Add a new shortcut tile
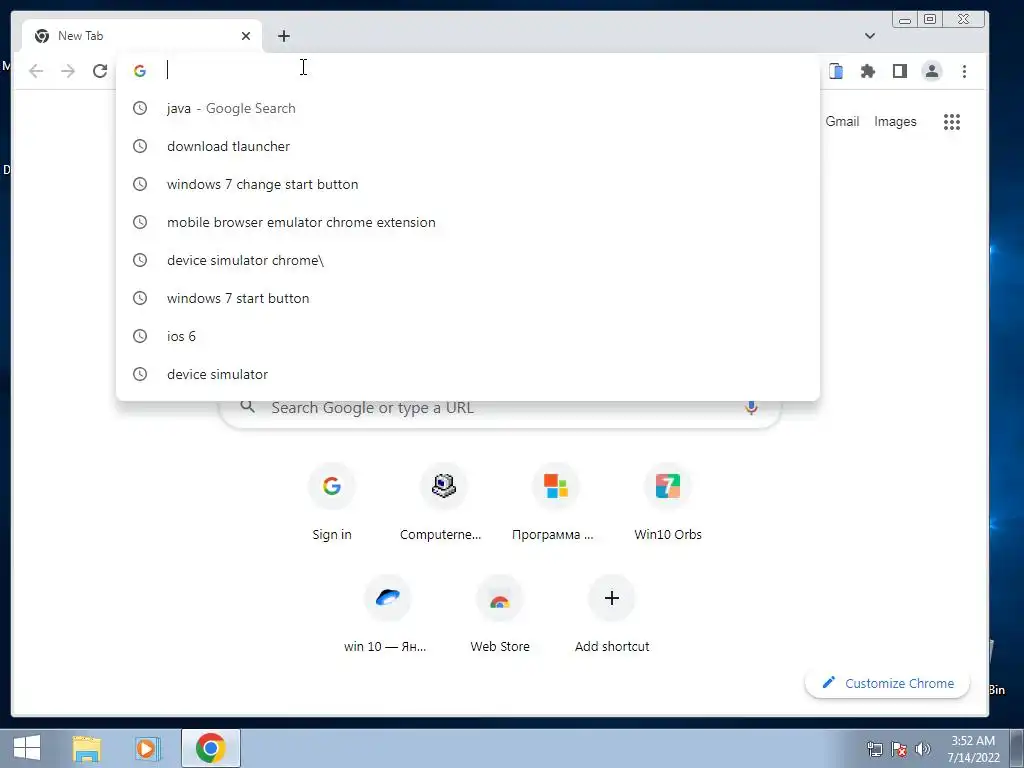 click(612, 615)
